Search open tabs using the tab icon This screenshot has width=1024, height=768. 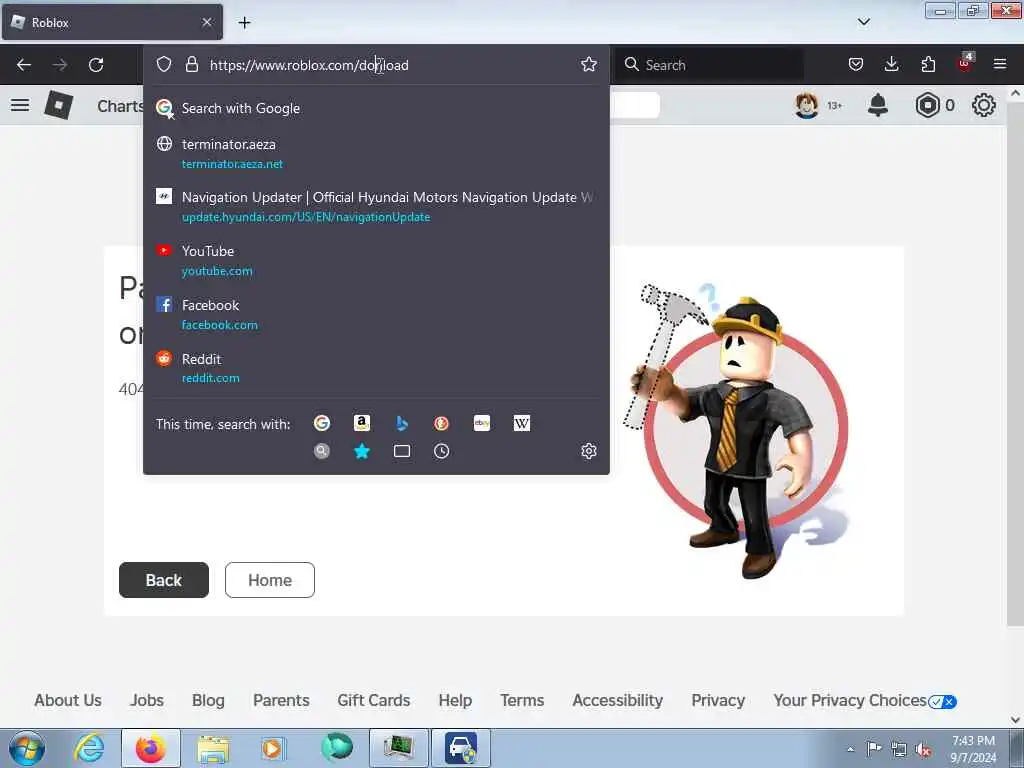pos(402,451)
